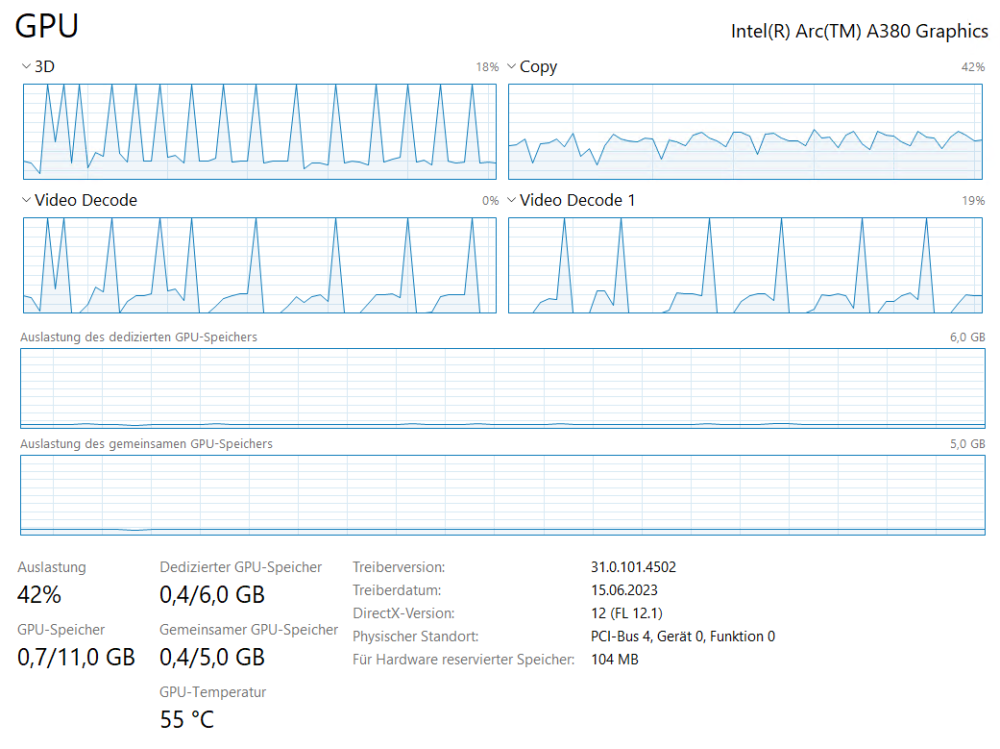
Task: Click the DirectX-Version label
Action: [404, 613]
